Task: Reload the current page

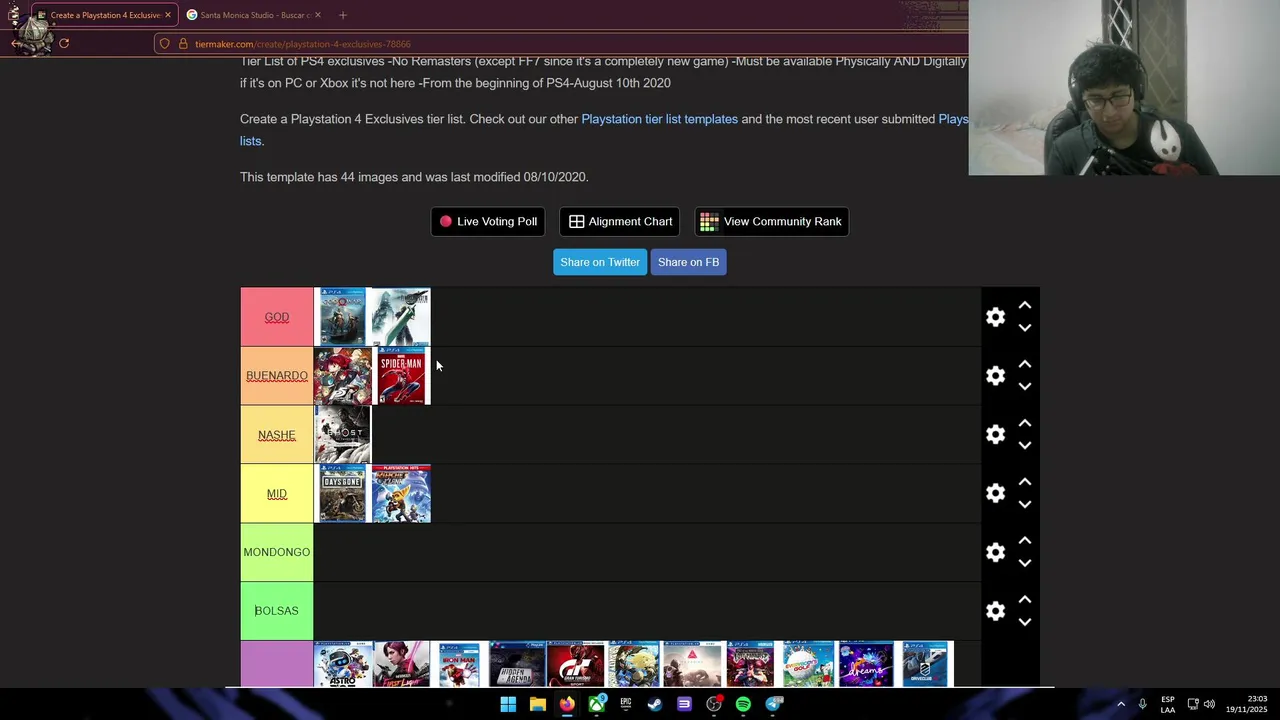Action: [x=64, y=43]
